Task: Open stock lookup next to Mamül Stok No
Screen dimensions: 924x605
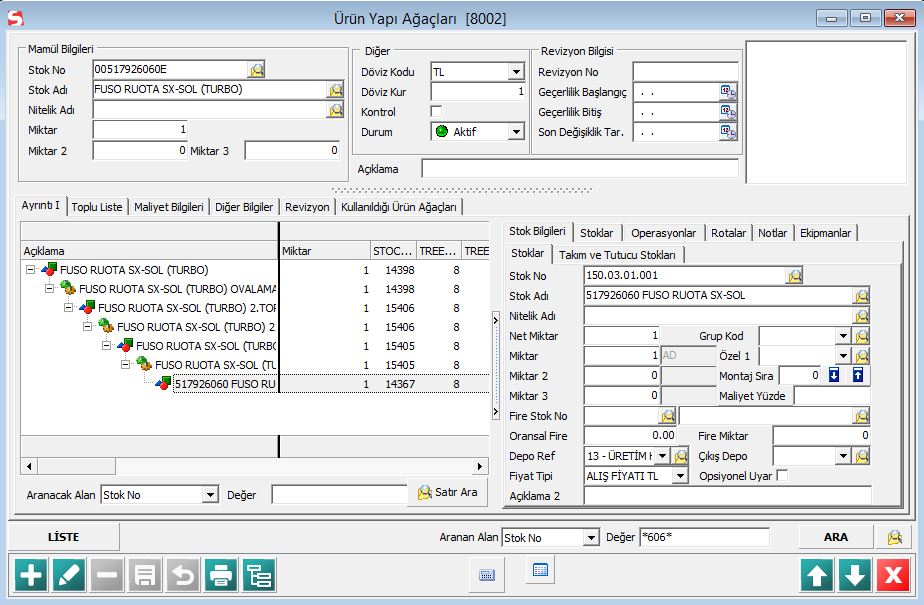Action: pyautogui.click(x=257, y=70)
